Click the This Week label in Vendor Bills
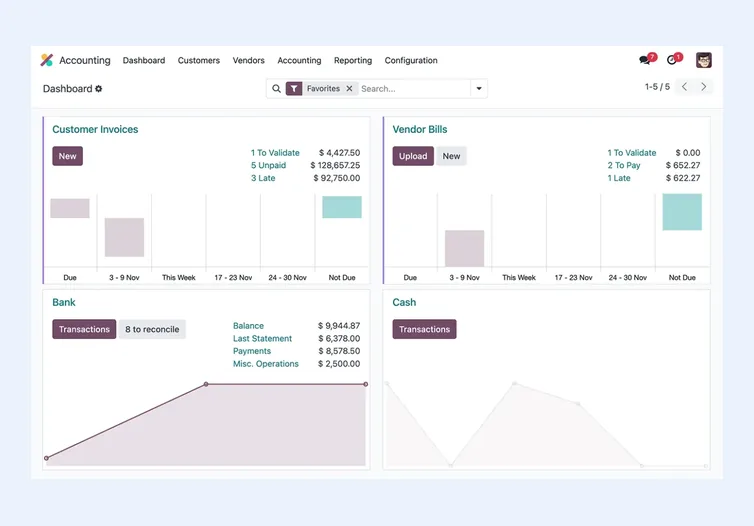The width and height of the screenshot is (754, 526). (519, 277)
